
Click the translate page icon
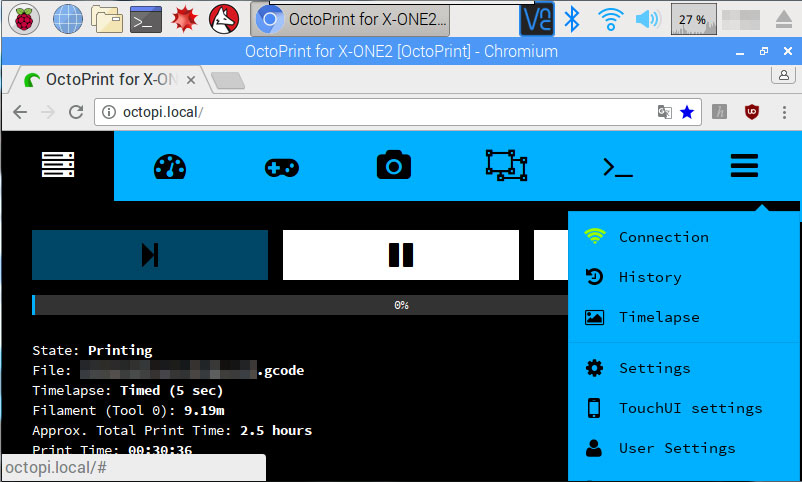(664, 112)
